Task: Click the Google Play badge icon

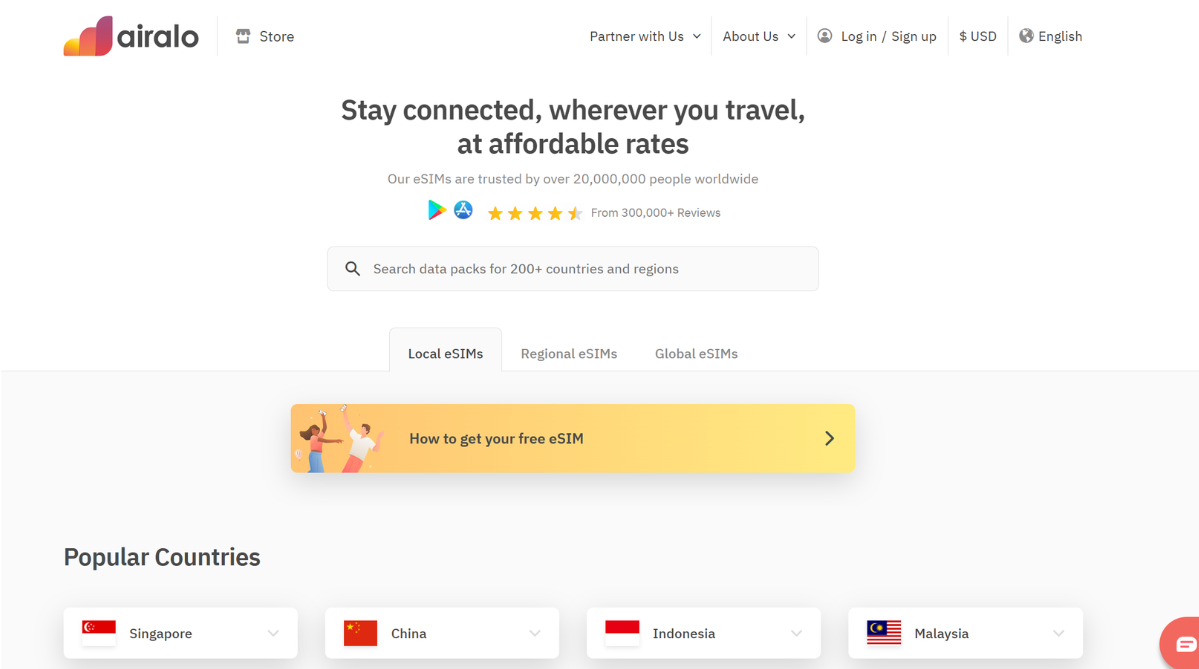Action: pyautogui.click(x=436, y=210)
